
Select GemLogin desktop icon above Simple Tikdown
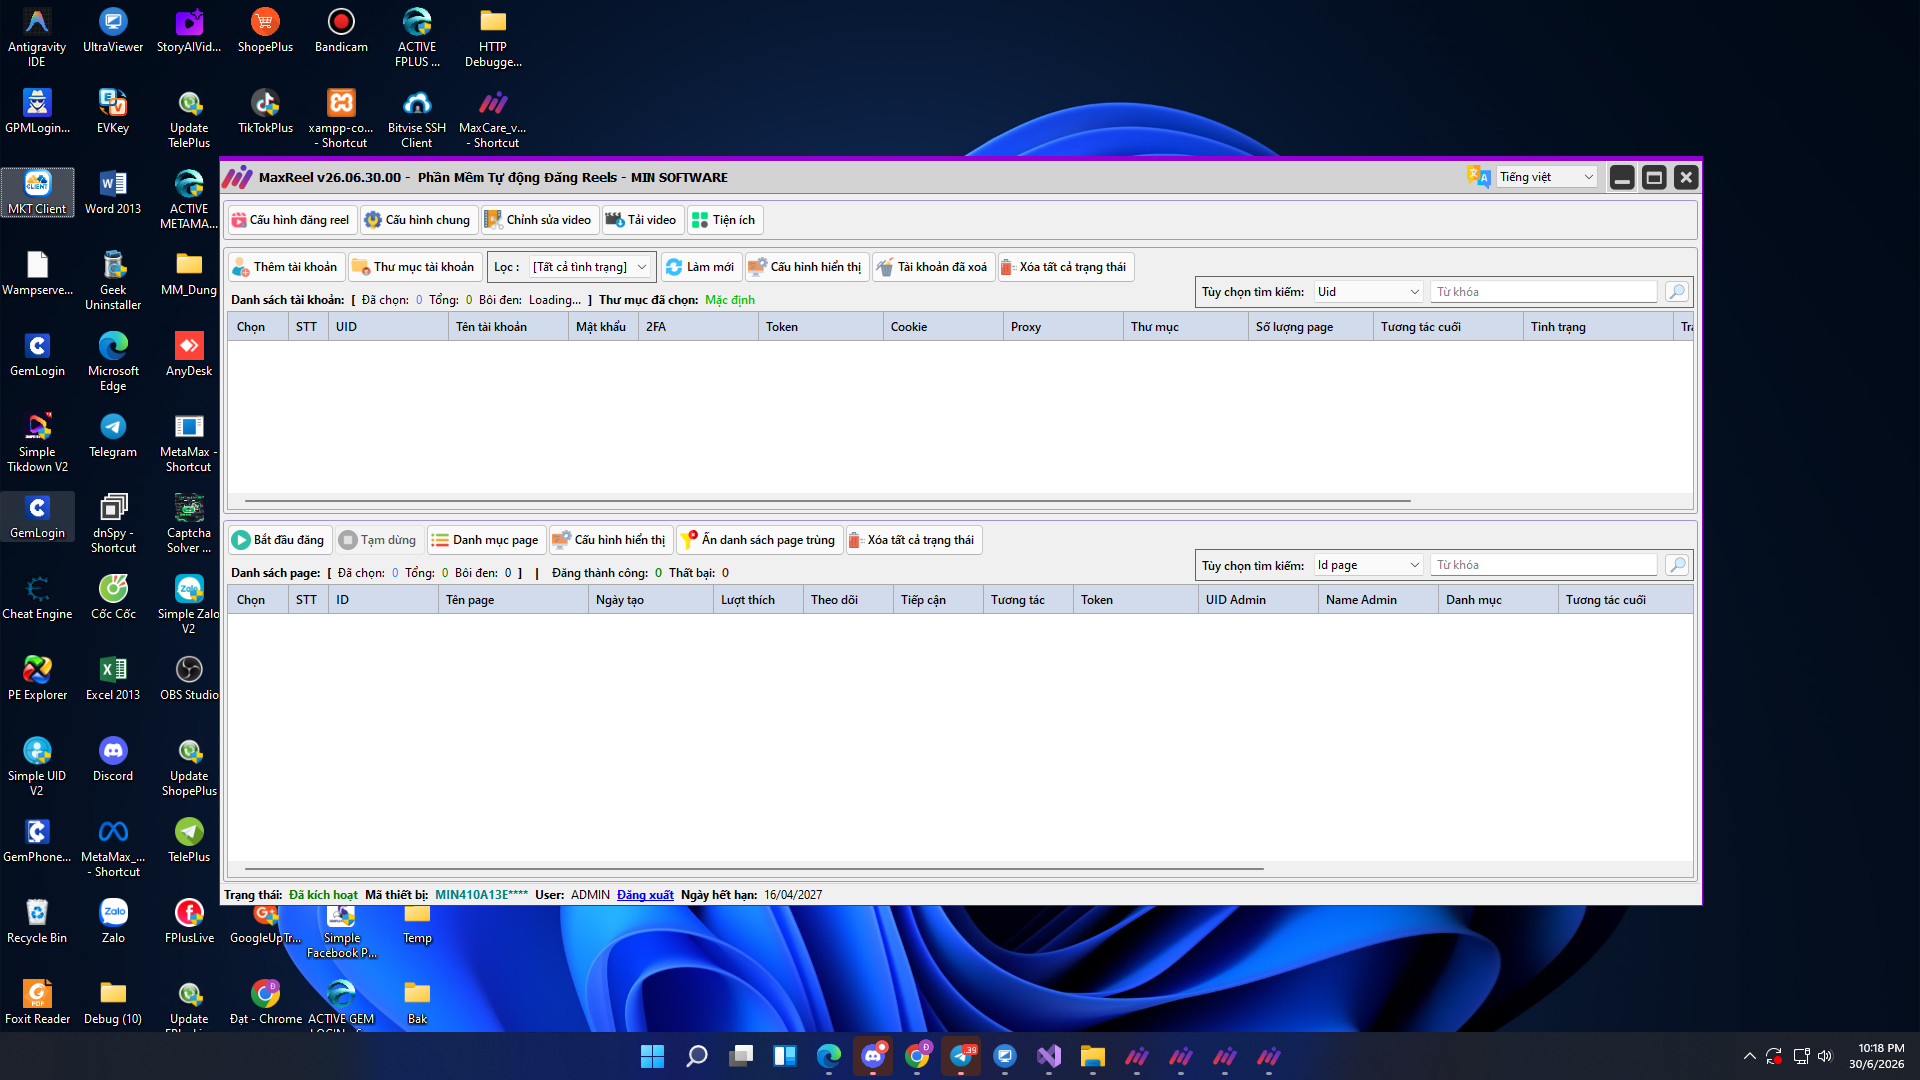pyautogui.click(x=37, y=354)
